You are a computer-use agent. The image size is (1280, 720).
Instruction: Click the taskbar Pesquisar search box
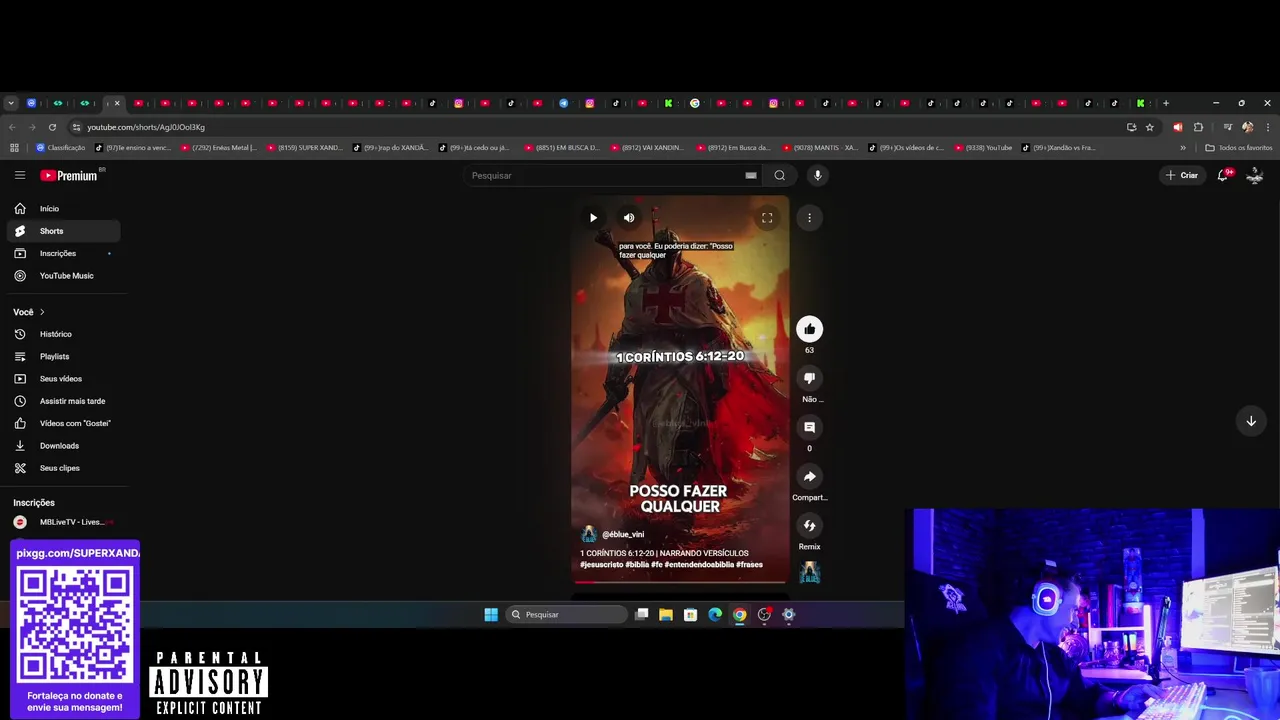567,614
